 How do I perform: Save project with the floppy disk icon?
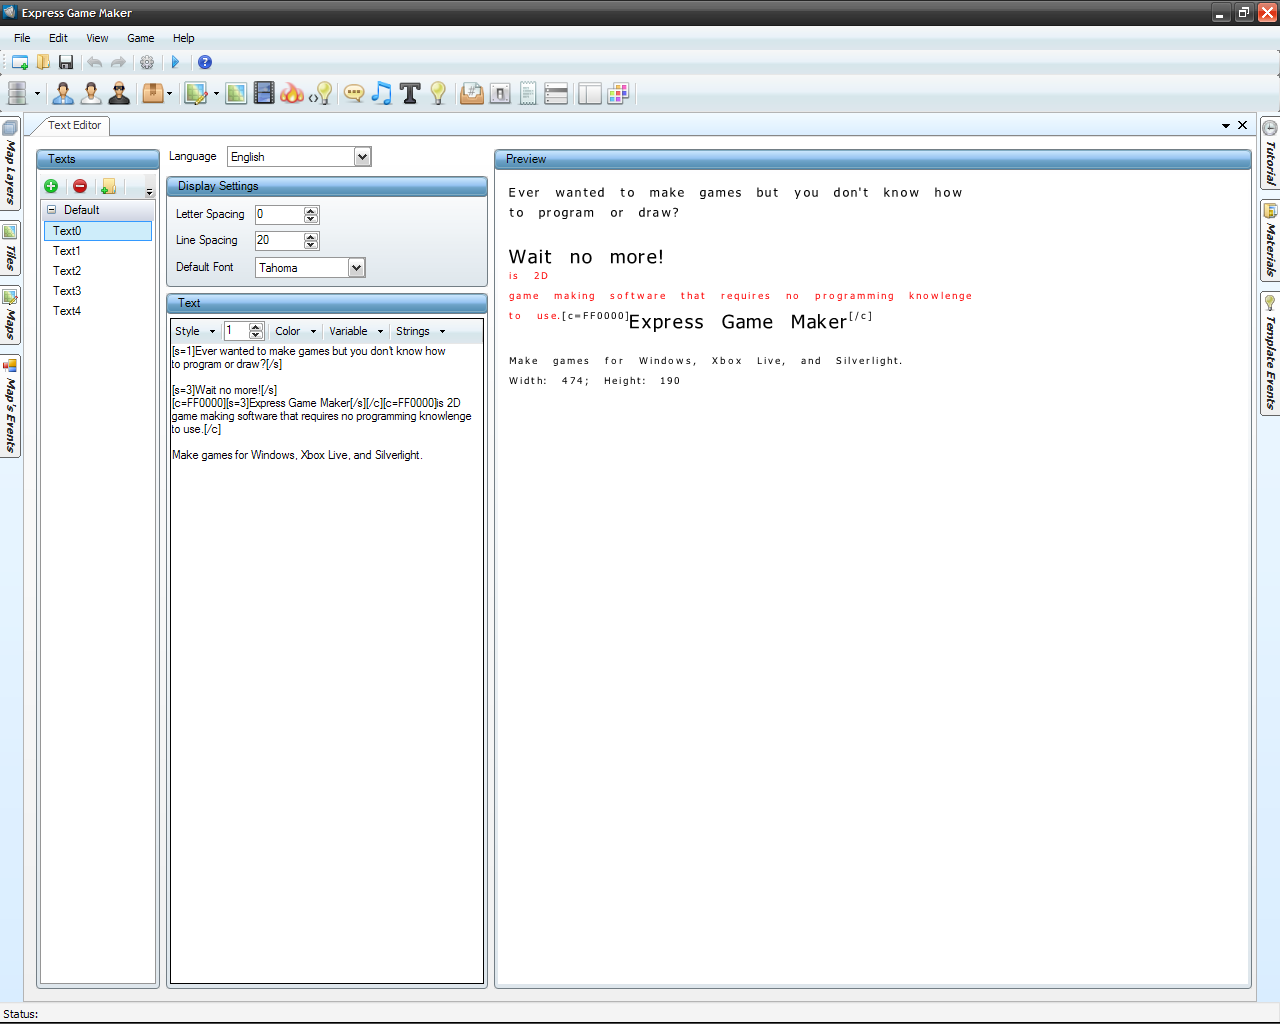coord(66,62)
